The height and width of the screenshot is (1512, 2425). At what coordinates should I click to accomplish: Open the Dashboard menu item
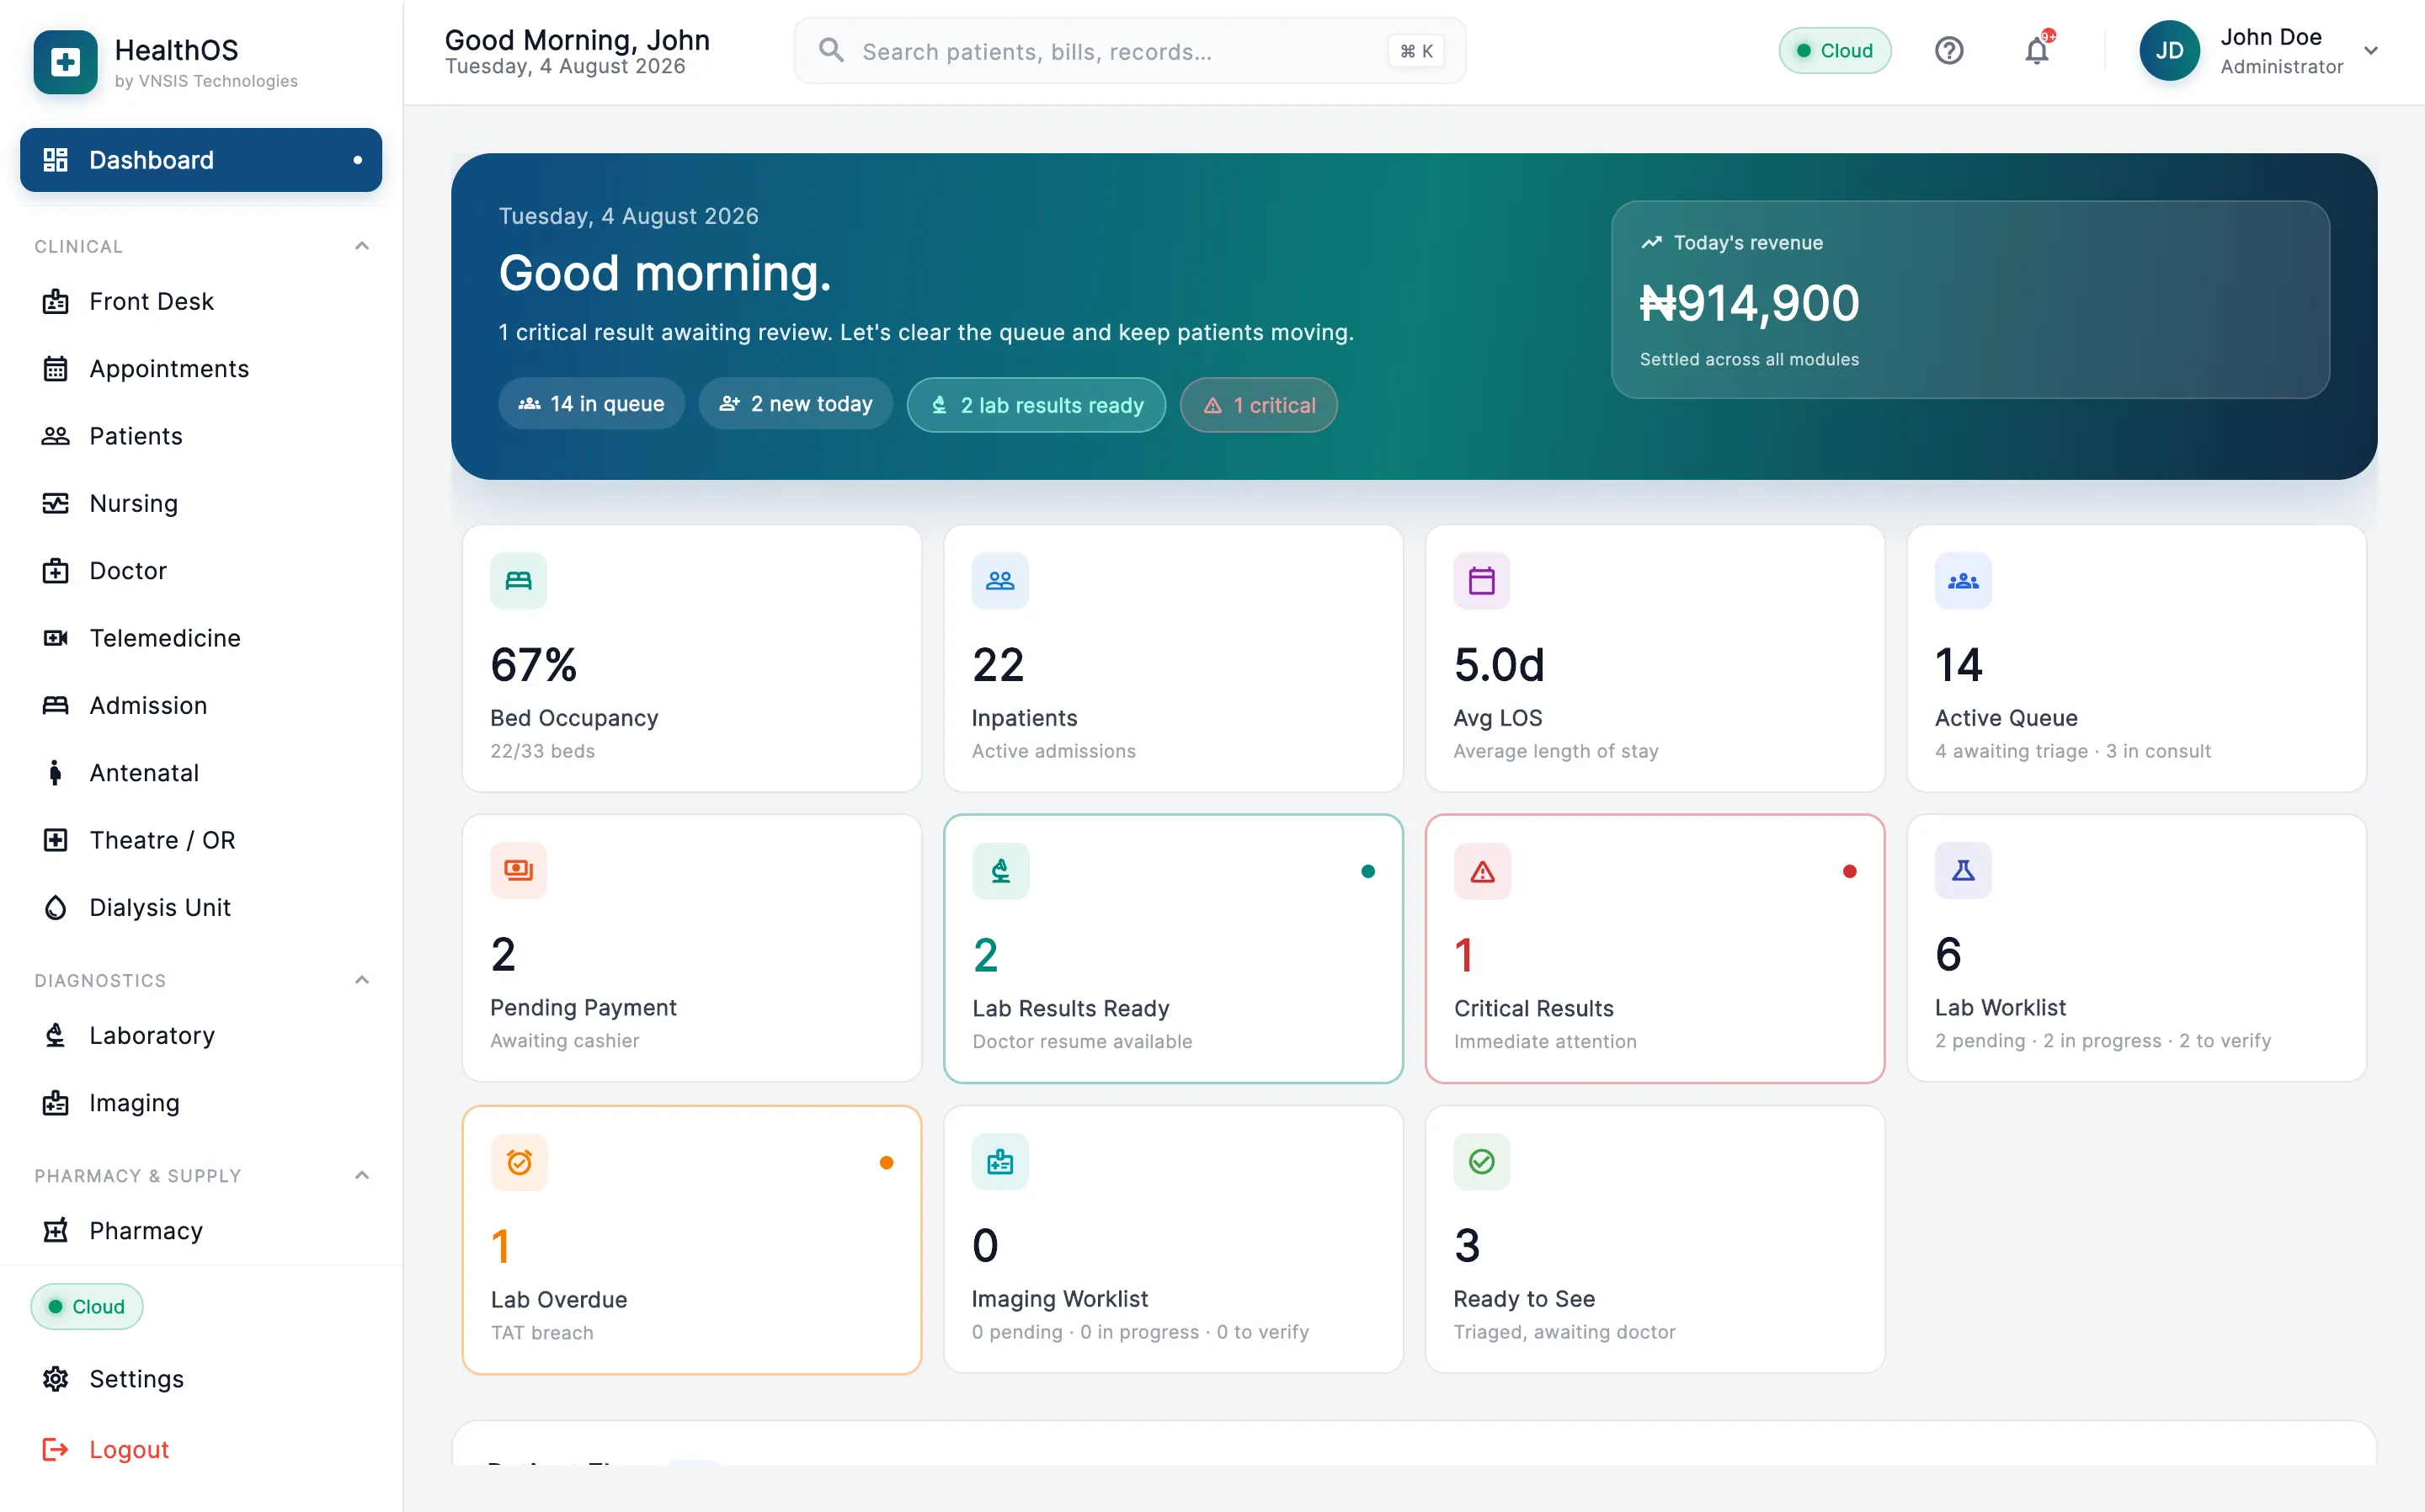pyautogui.click(x=201, y=160)
